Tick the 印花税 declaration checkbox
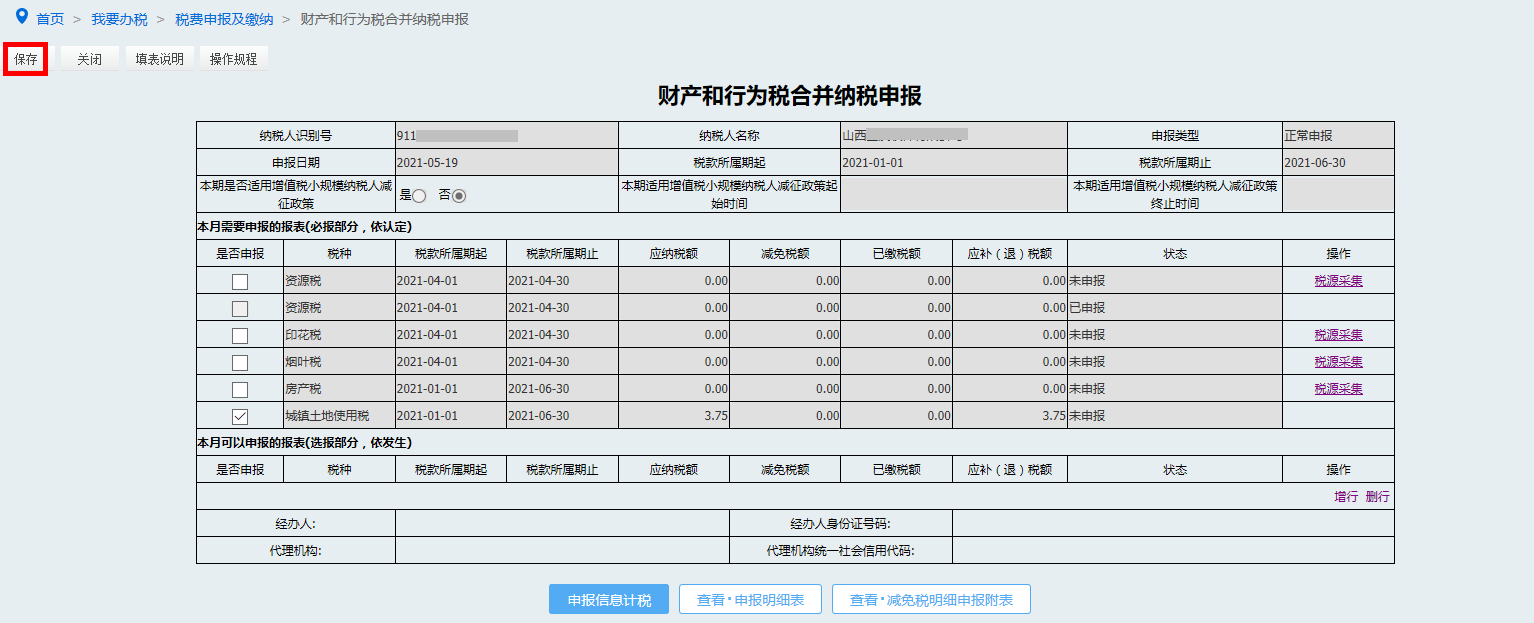 tap(240, 335)
